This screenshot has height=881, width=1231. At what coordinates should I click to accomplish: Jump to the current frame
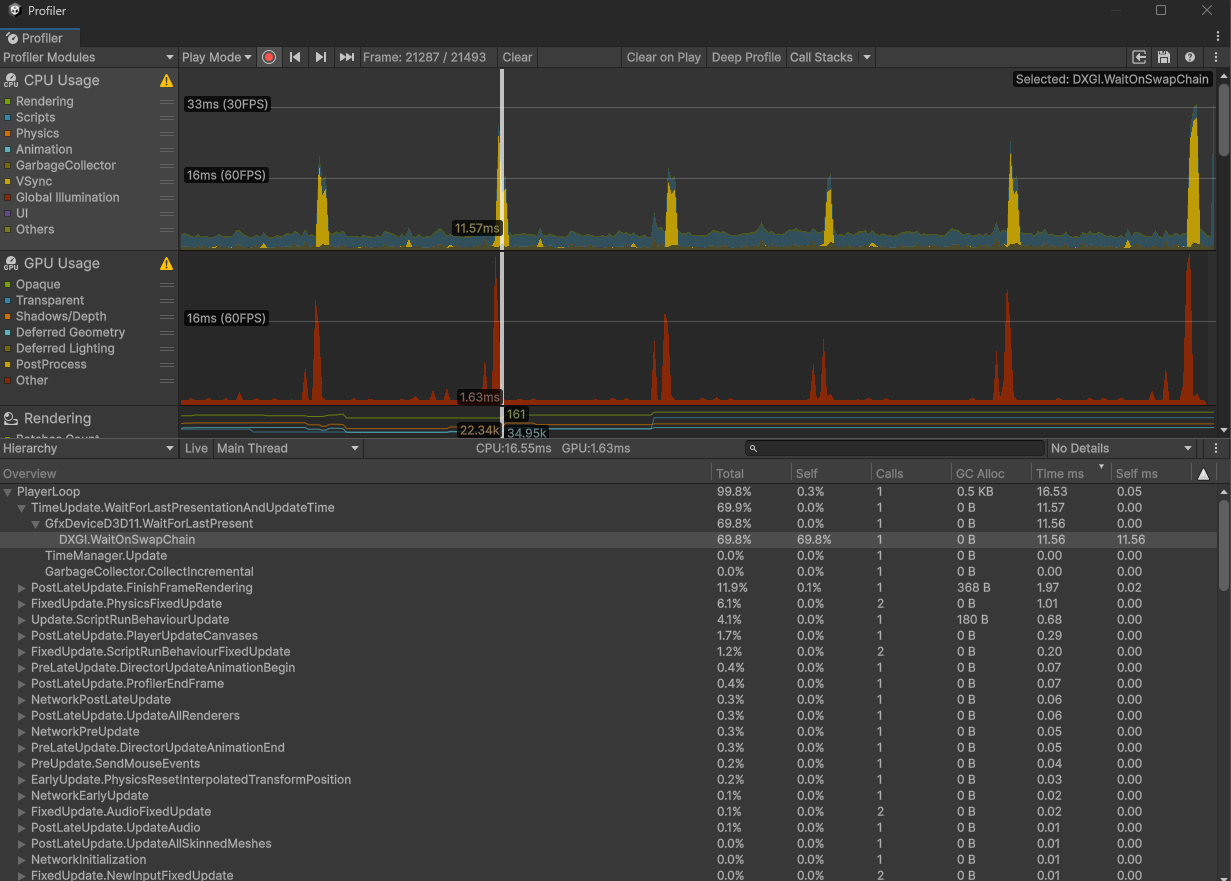tap(346, 57)
